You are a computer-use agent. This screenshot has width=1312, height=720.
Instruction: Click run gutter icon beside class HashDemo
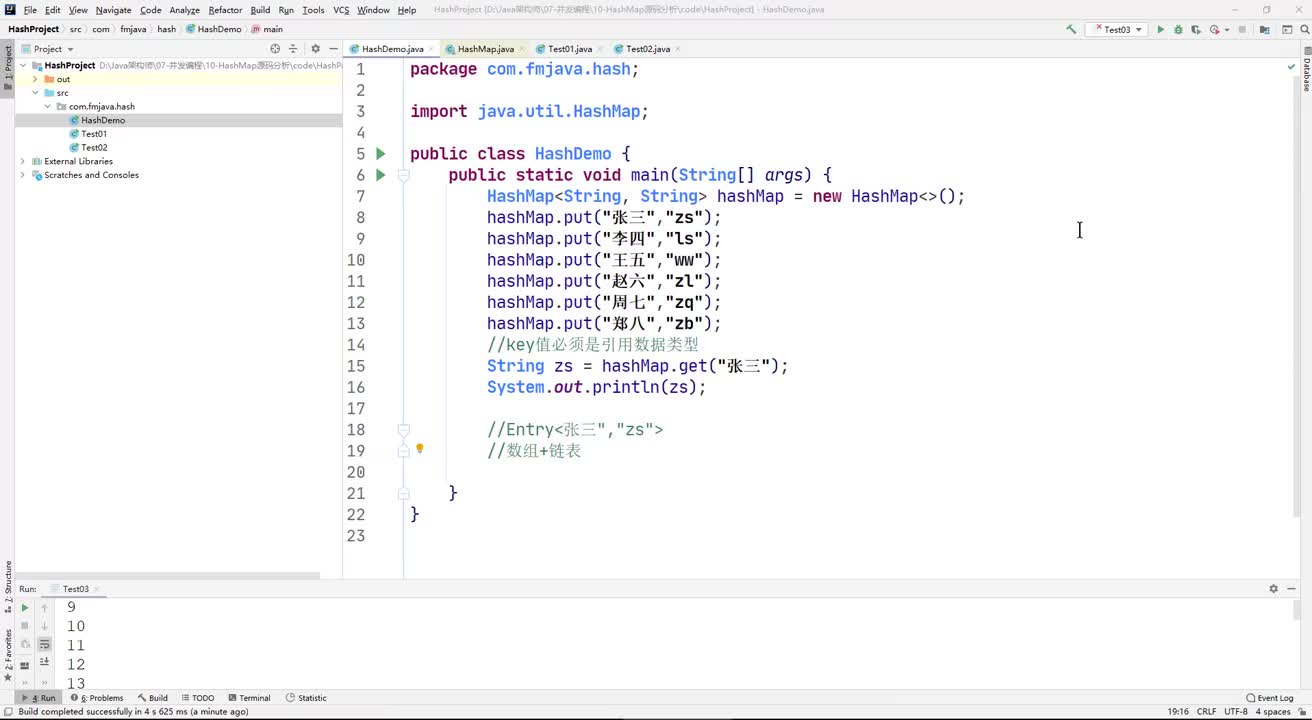click(380, 154)
